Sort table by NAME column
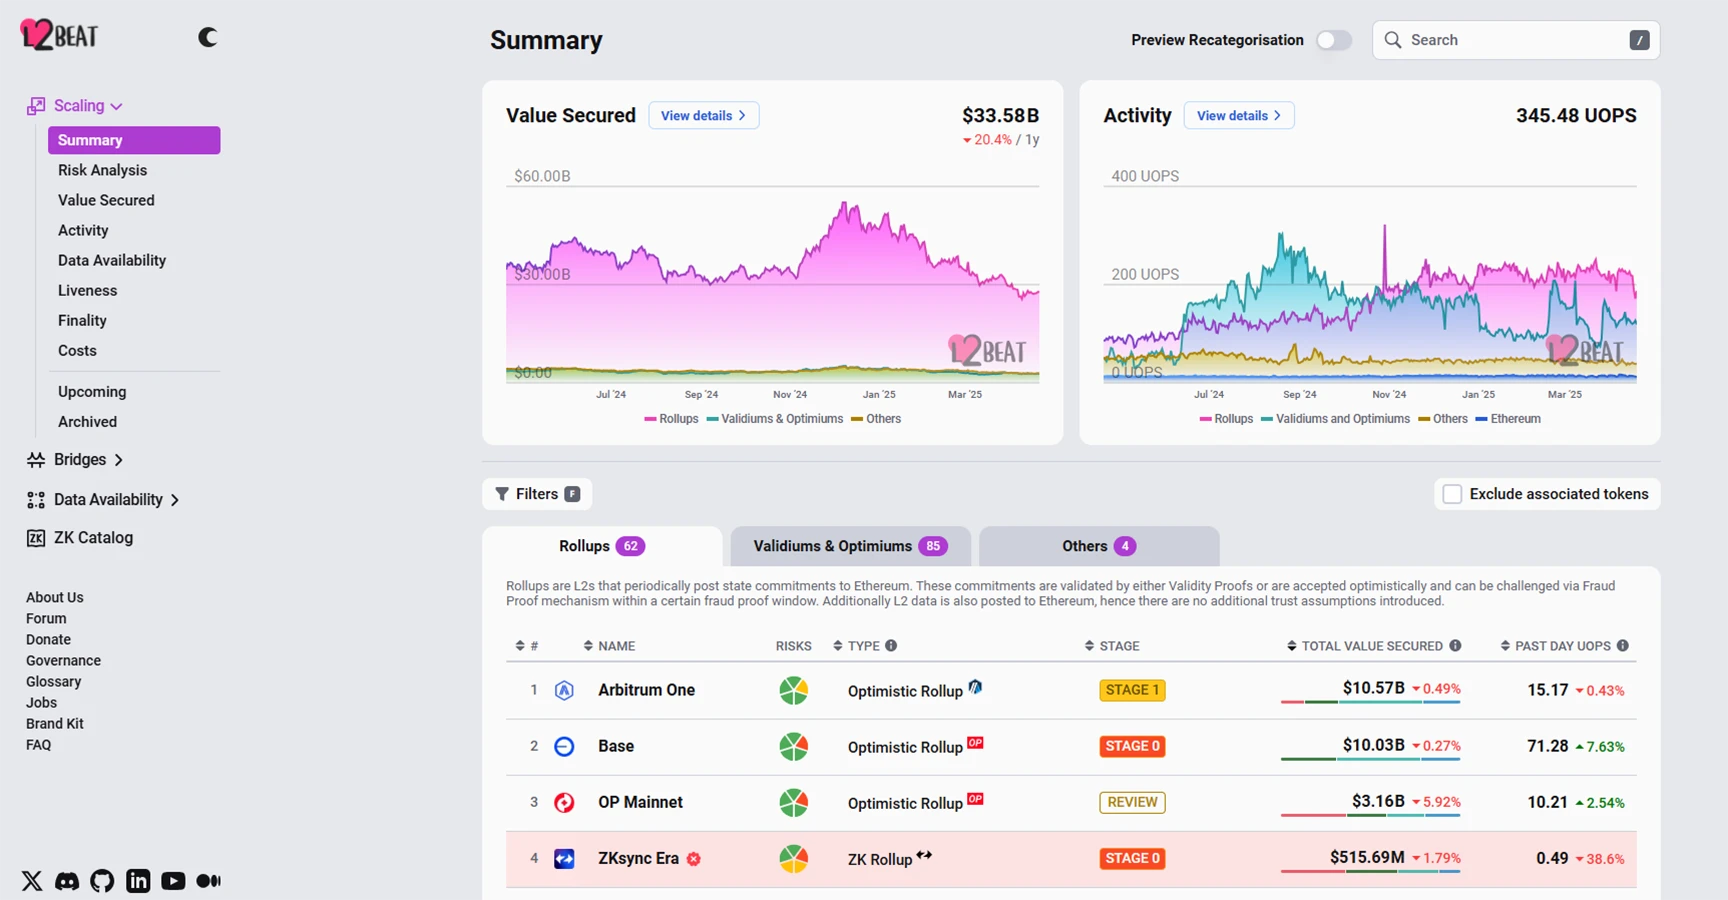The height and width of the screenshot is (900, 1728). pyautogui.click(x=609, y=646)
